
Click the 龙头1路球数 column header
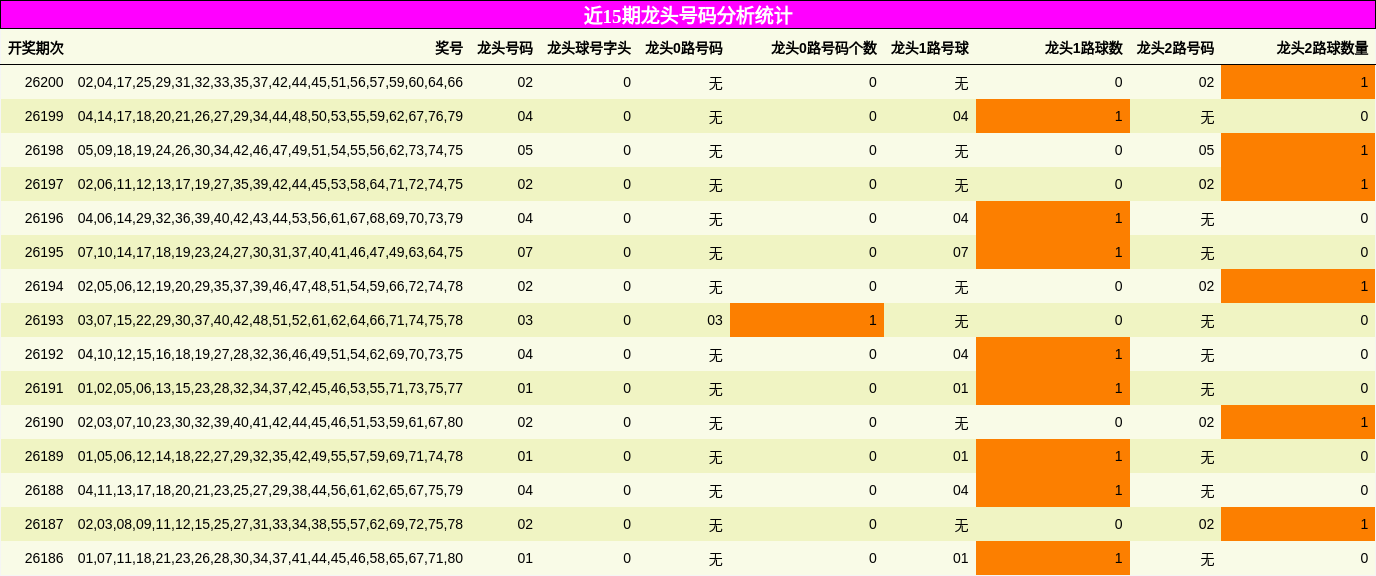pyautogui.click(x=1084, y=48)
